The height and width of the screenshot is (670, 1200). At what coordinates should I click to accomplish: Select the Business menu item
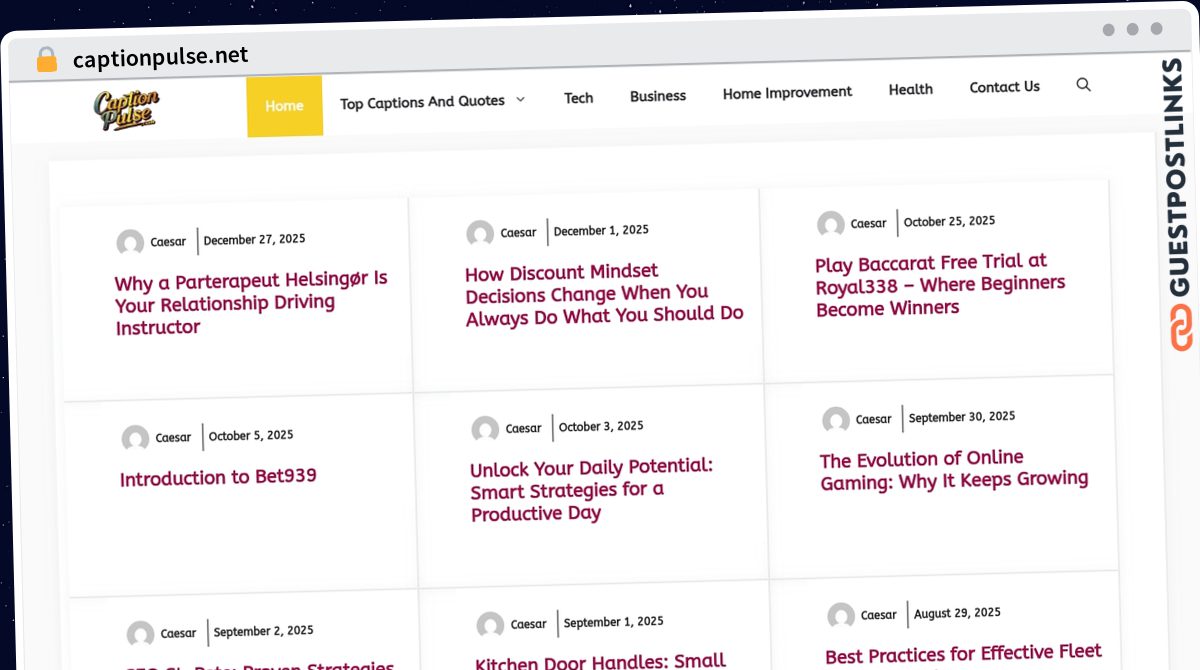point(658,96)
